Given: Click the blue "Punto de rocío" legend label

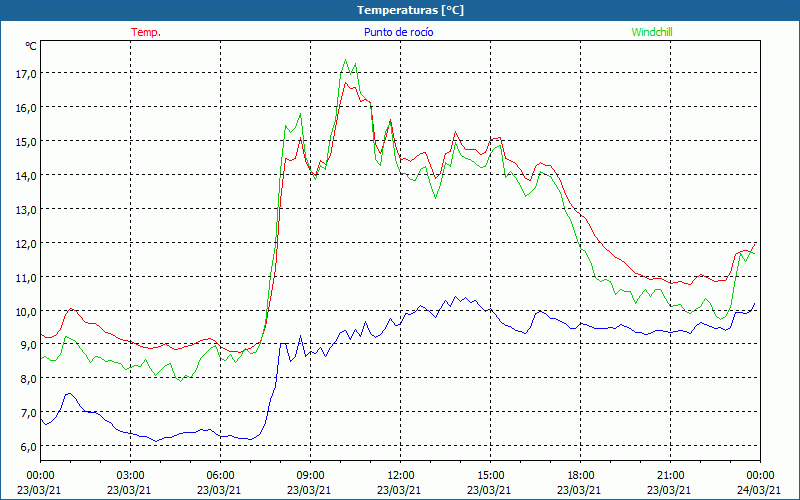Looking at the screenshot, I should click(x=398, y=32).
